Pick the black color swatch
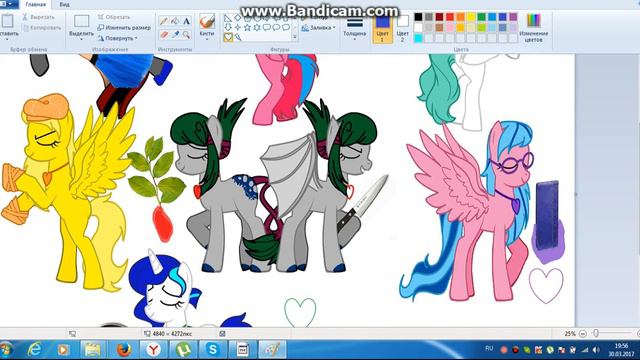 [418, 17]
